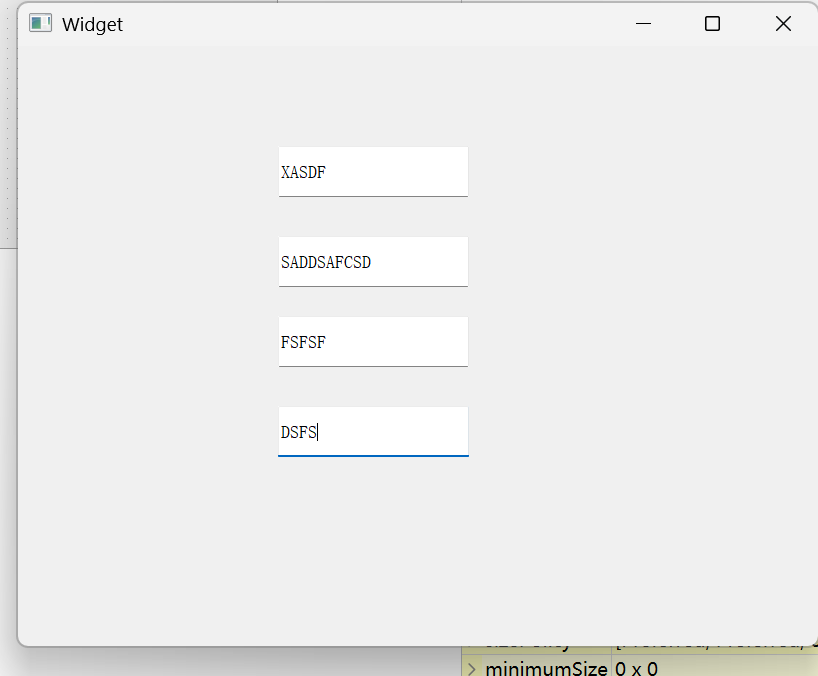Focus the SADDSAFCSD text field
This screenshot has height=676, width=818.
(373, 262)
